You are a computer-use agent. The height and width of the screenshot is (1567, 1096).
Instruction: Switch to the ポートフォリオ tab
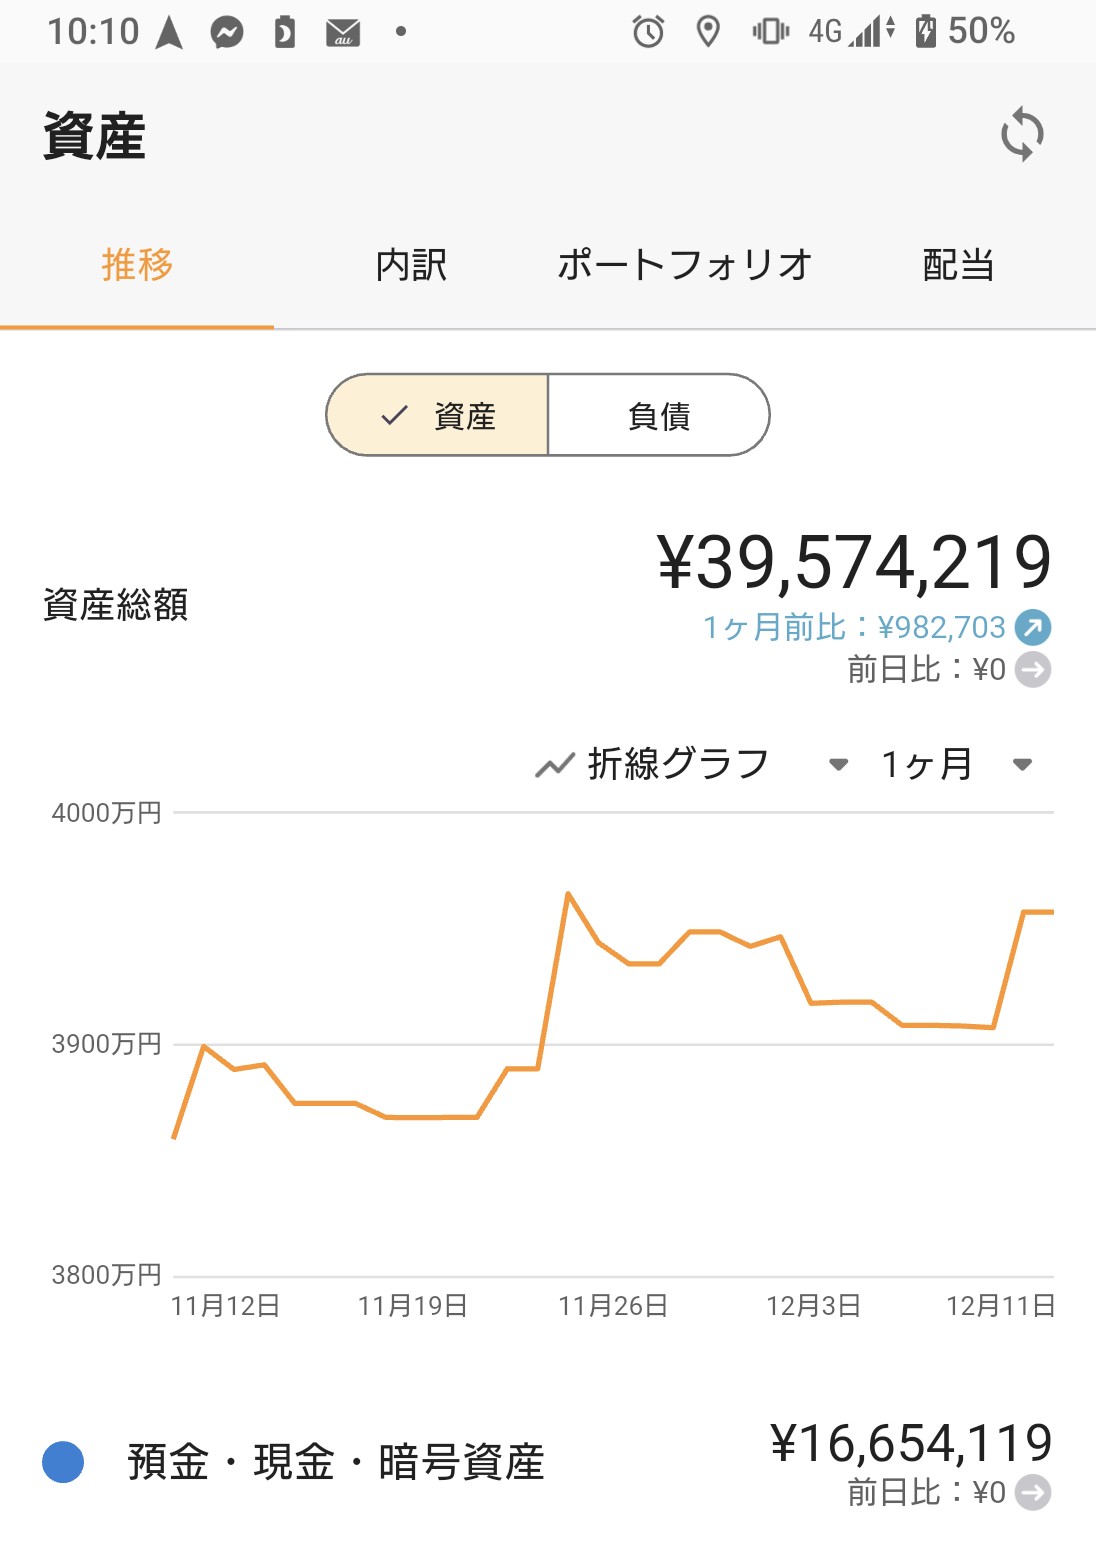[684, 266]
